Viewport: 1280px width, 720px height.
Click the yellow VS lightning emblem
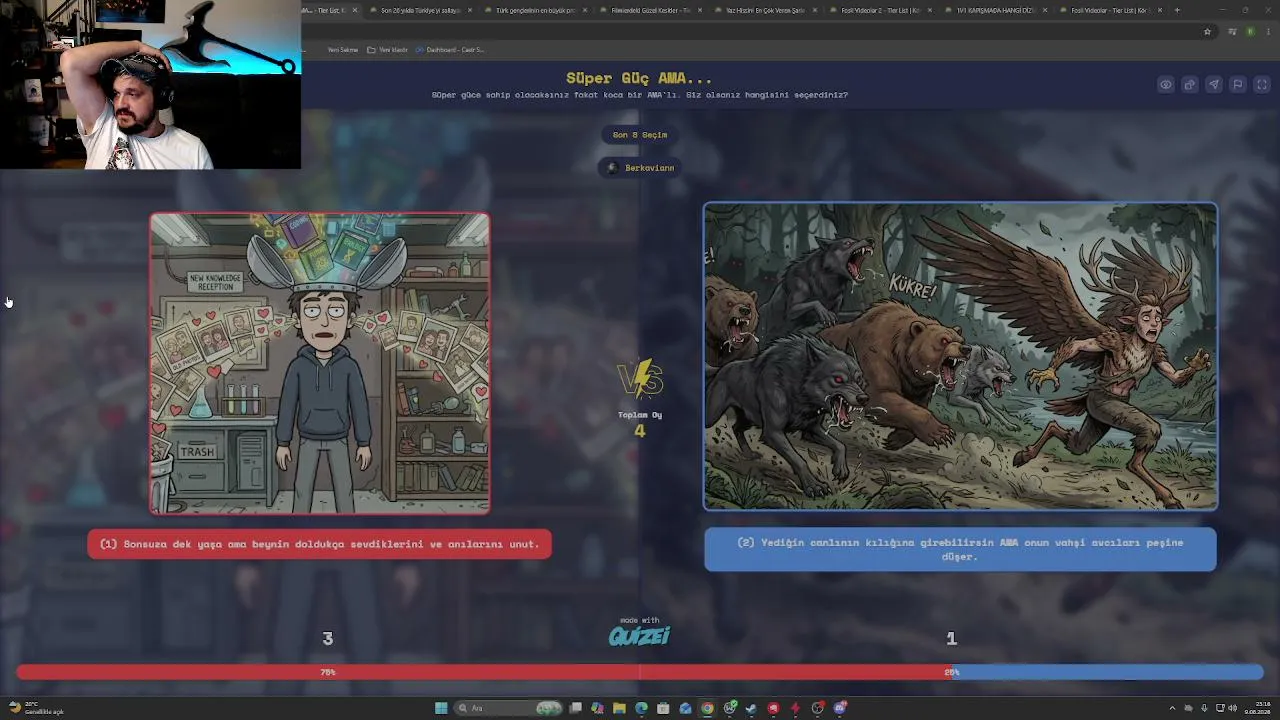[x=640, y=380]
